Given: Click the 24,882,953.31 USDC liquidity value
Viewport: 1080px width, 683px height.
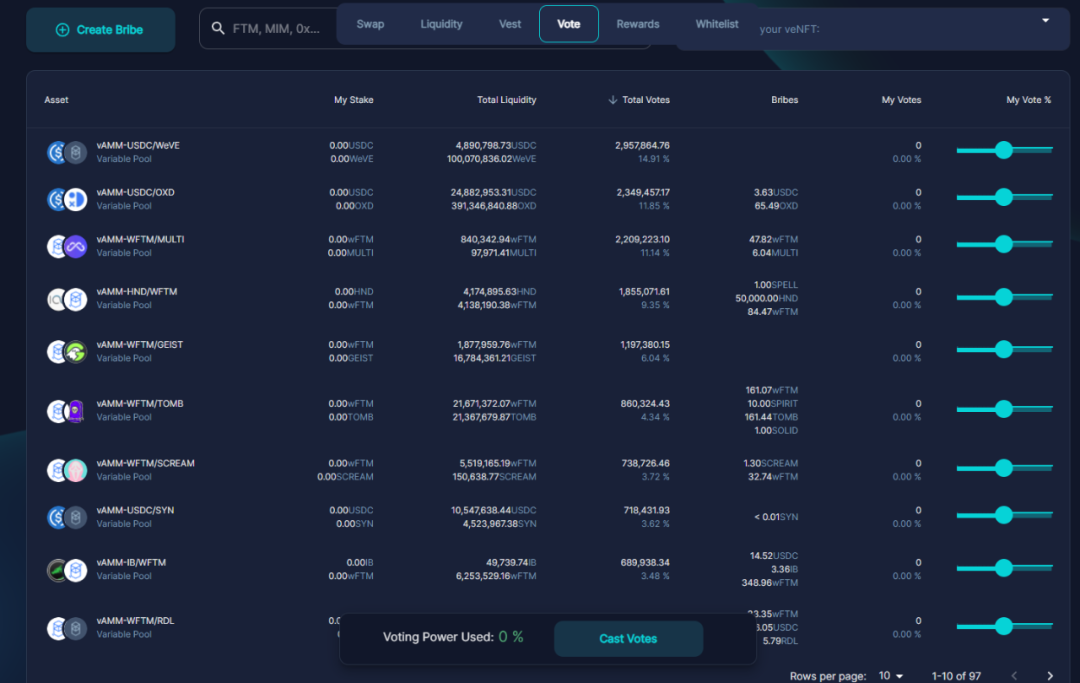Looking at the screenshot, I should 493,192.
